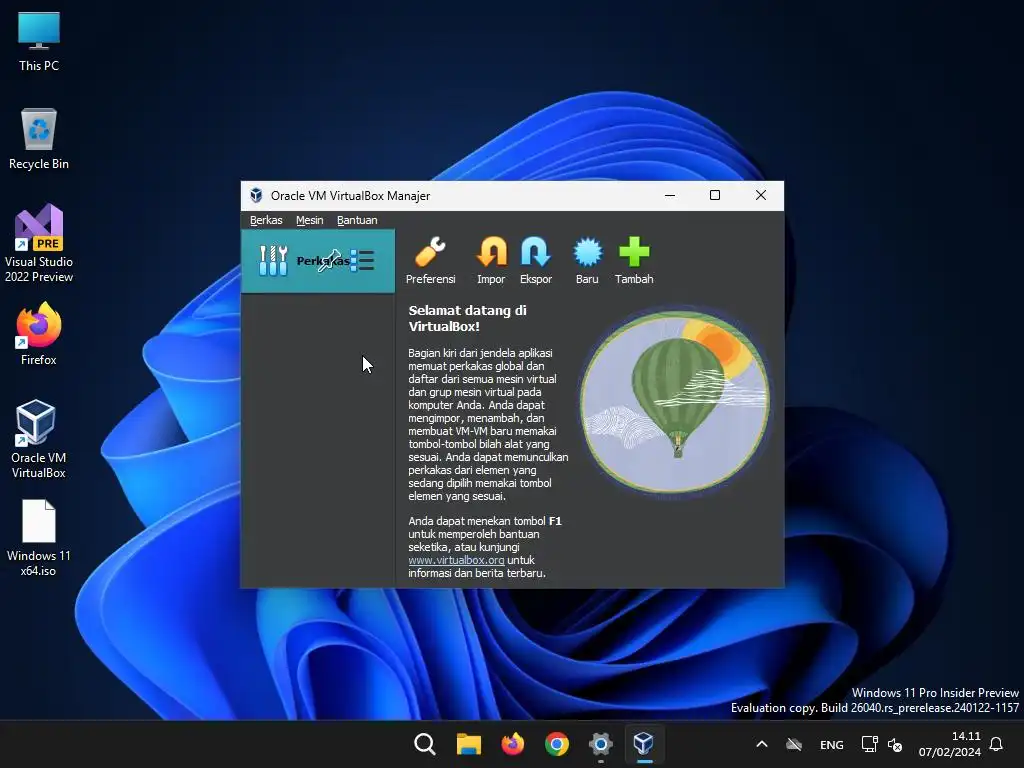Screen dimensions: 1024x768
Task: Open the Perkakas list menu icon
Action: pyautogui.click(x=362, y=261)
